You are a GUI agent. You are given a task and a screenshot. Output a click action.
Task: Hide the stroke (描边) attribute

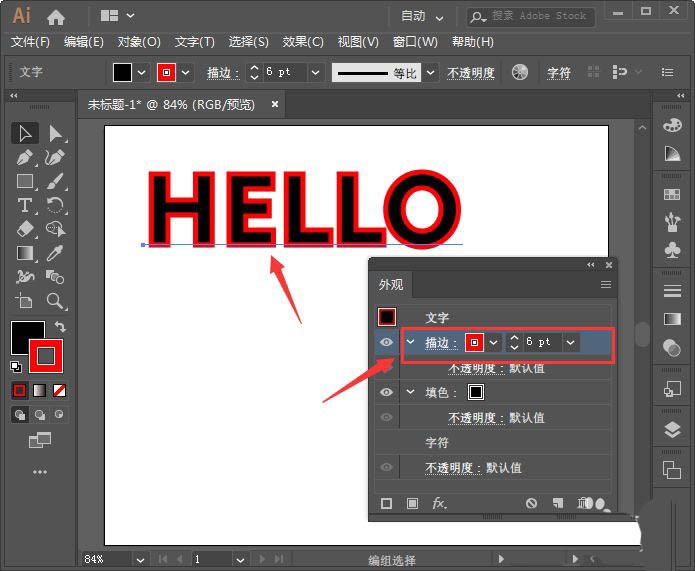386,342
